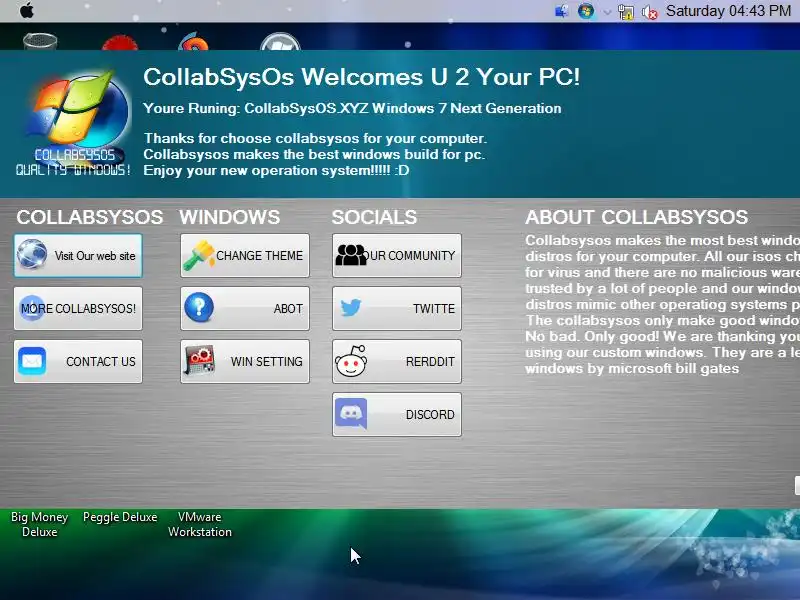The height and width of the screenshot is (600, 800).
Task: Click the CHANGE THEME button
Action: click(245, 256)
